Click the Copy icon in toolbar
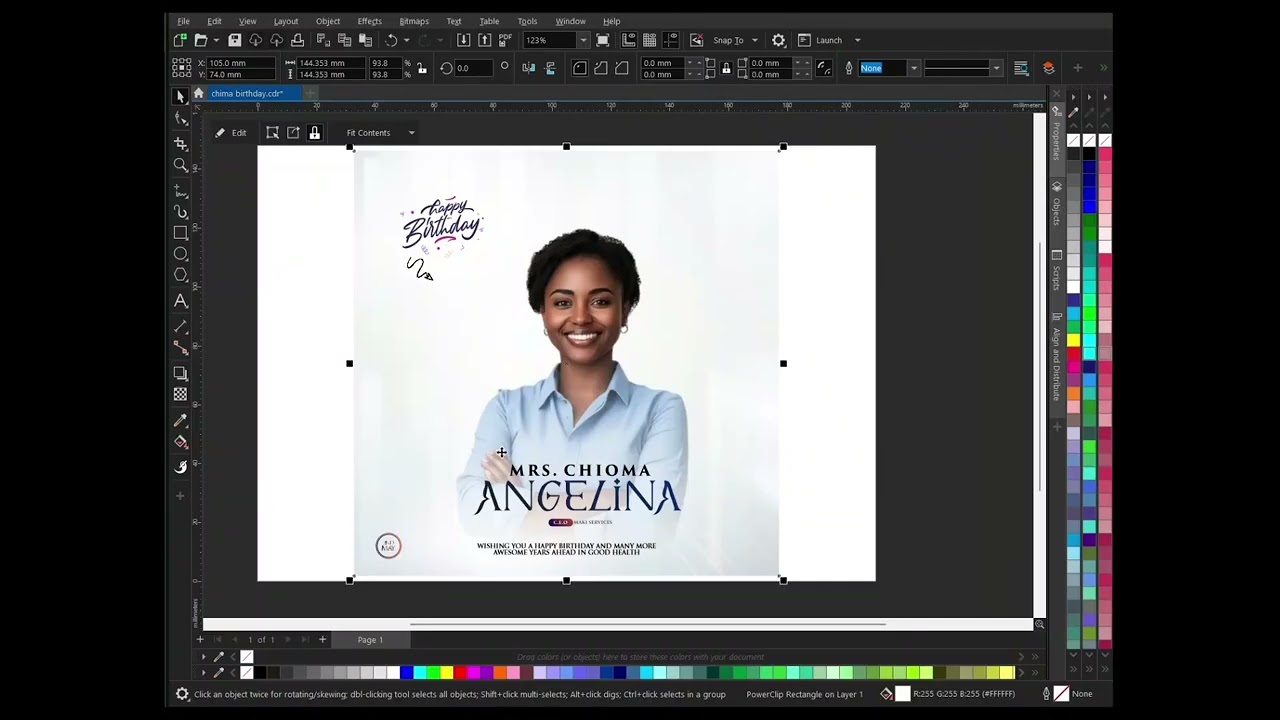Viewport: 1280px width, 720px height. [344, 40]
